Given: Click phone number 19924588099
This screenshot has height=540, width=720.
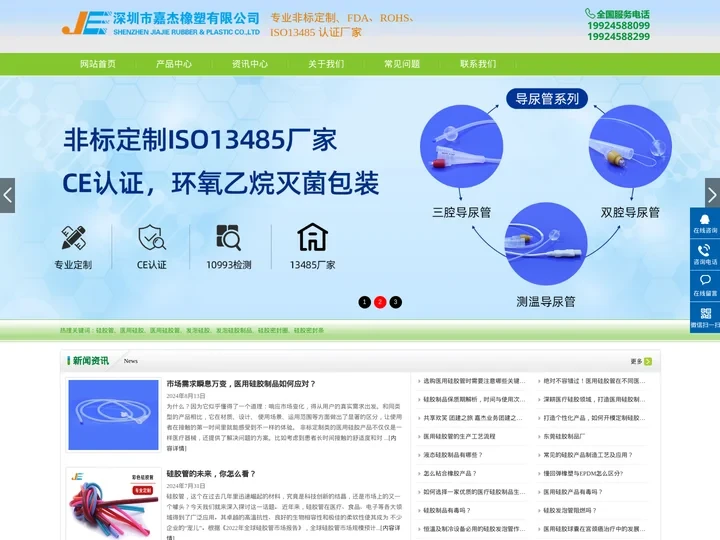Looking at the screenshot, I should tap(619, 25).
